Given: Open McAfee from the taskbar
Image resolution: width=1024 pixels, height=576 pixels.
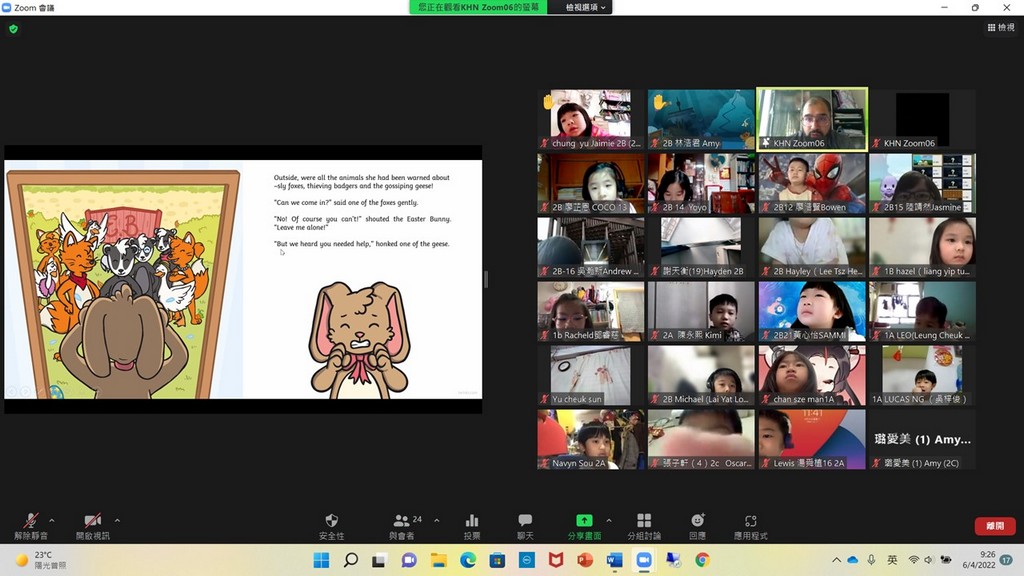Looking at the screenshot, I should point(556,560).
